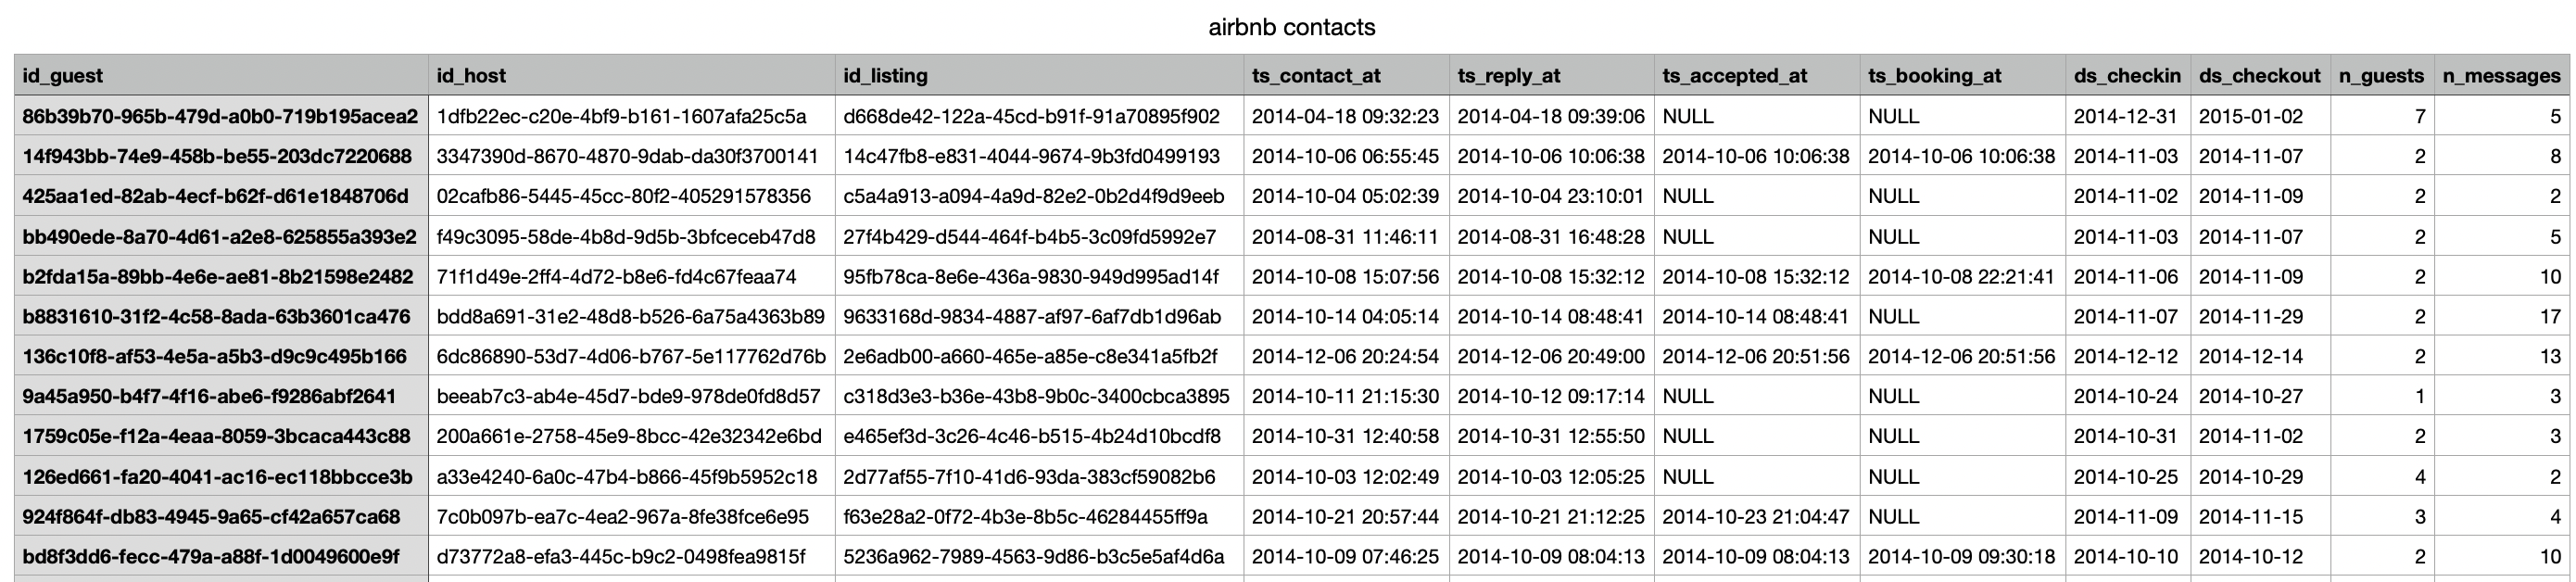Click the ds_checkout column header
The height and width of the screenshot is (582, 2576).
2260,75
